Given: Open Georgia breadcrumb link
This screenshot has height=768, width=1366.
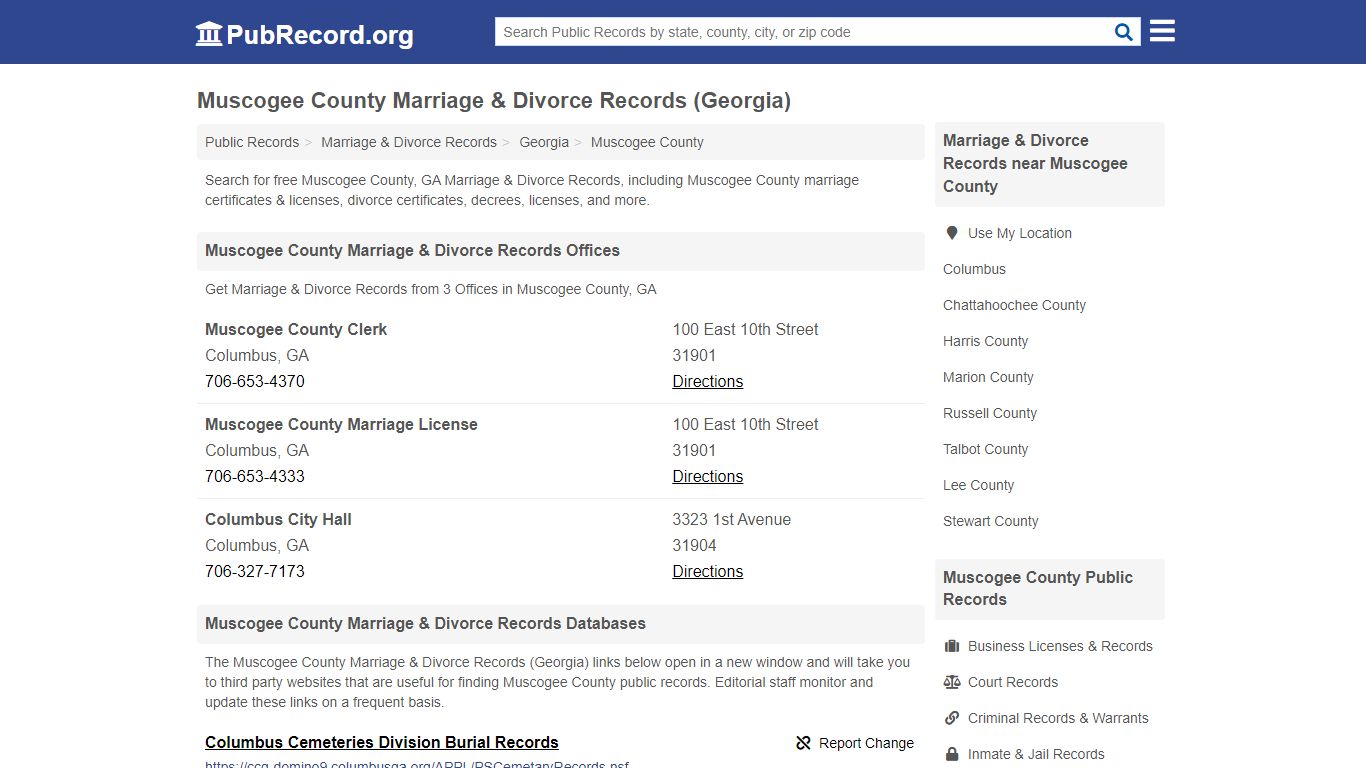Looking at the screenshot, I should point(544,142).
